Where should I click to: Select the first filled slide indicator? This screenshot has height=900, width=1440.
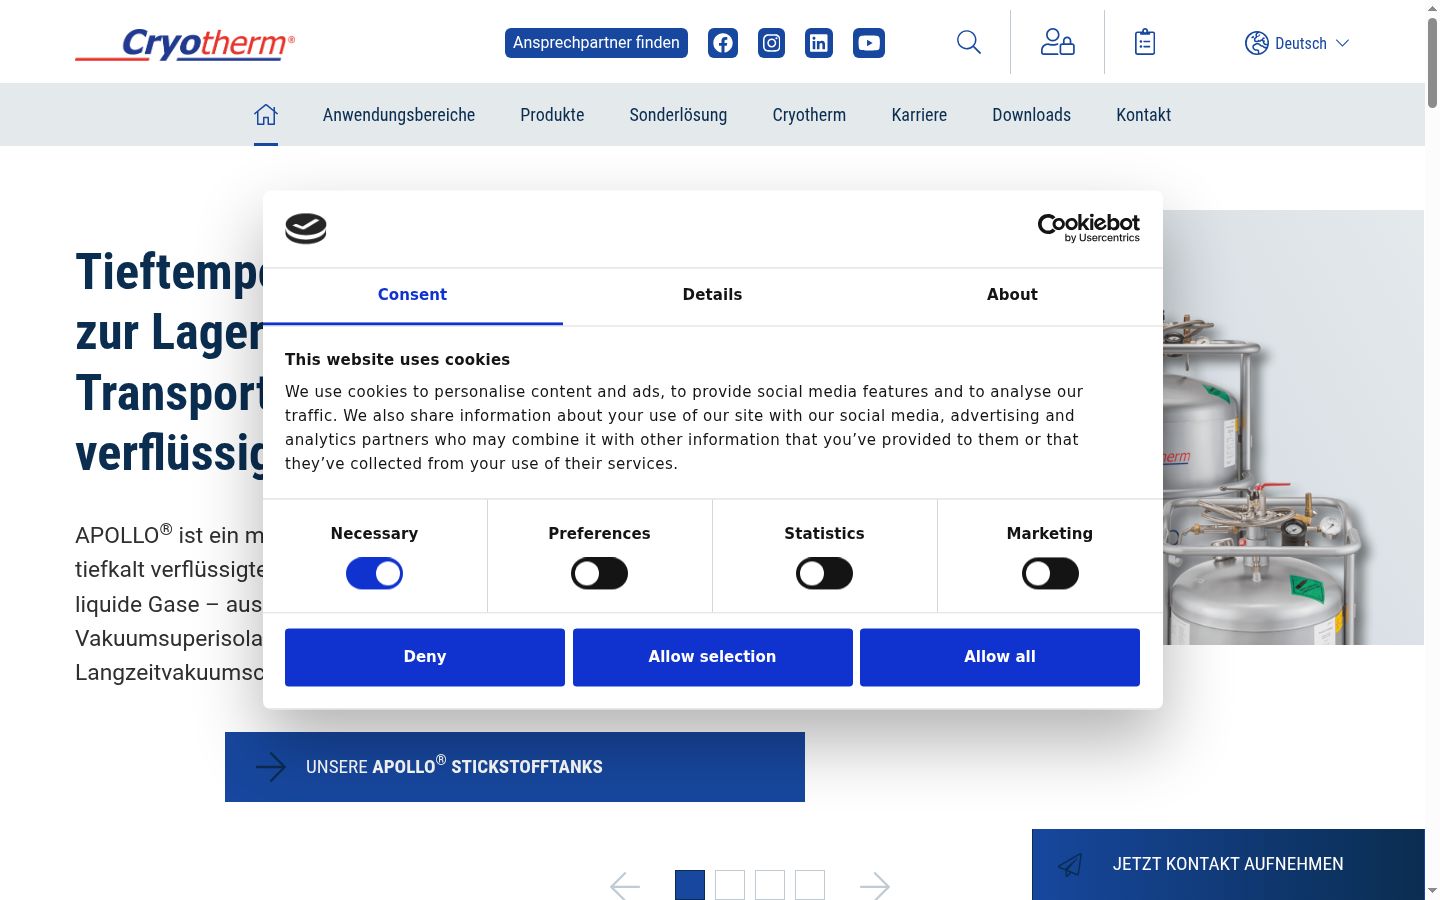690,885
